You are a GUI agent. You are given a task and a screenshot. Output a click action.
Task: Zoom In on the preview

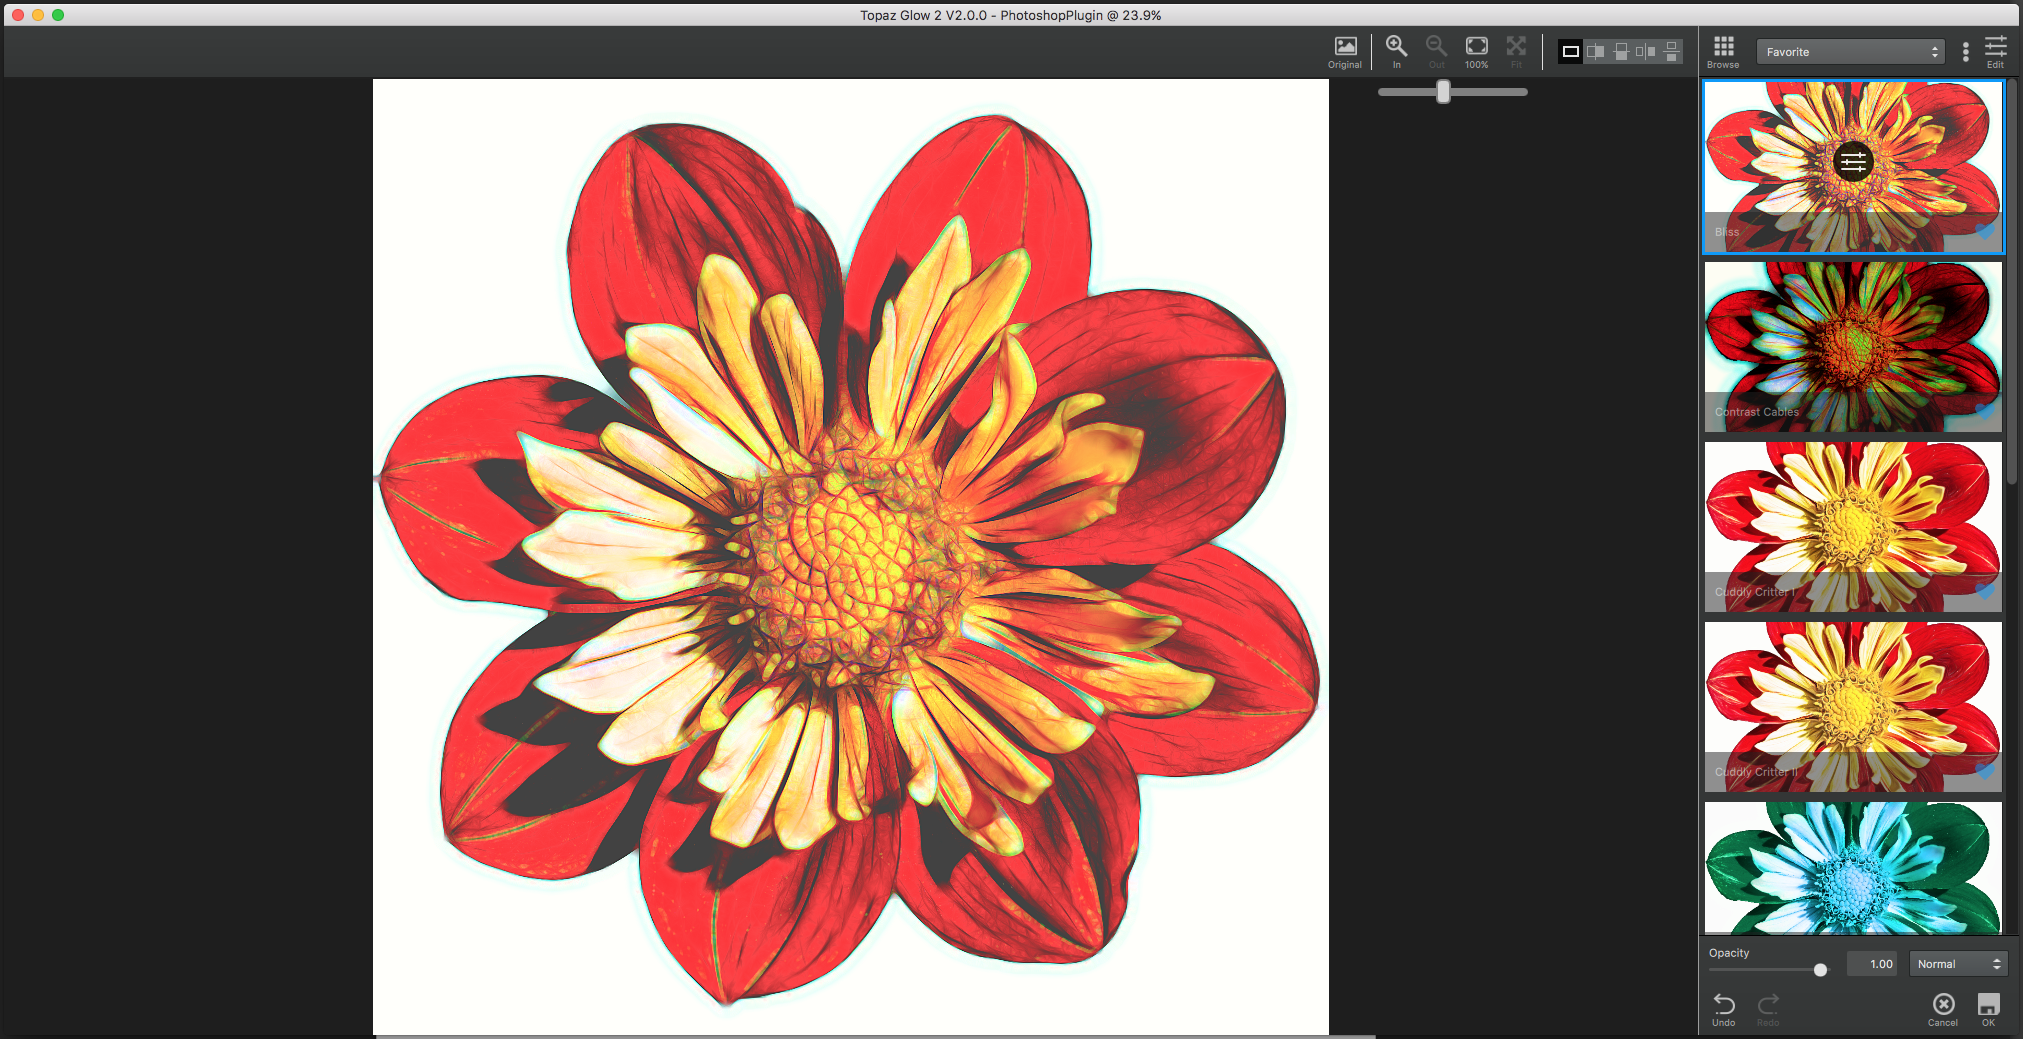click(x=1396, y=52)
